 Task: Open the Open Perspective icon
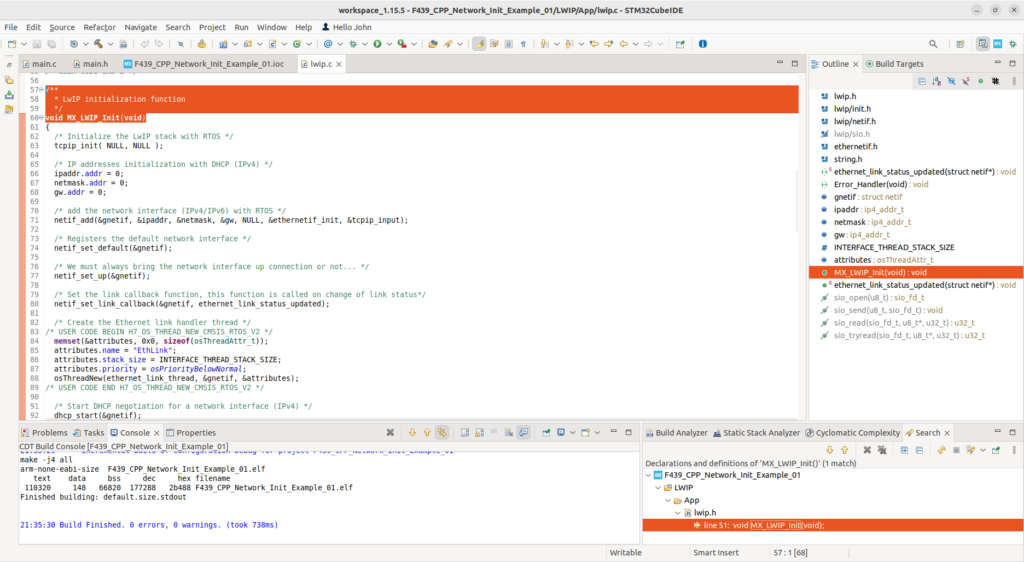click(x=960, y=44)
